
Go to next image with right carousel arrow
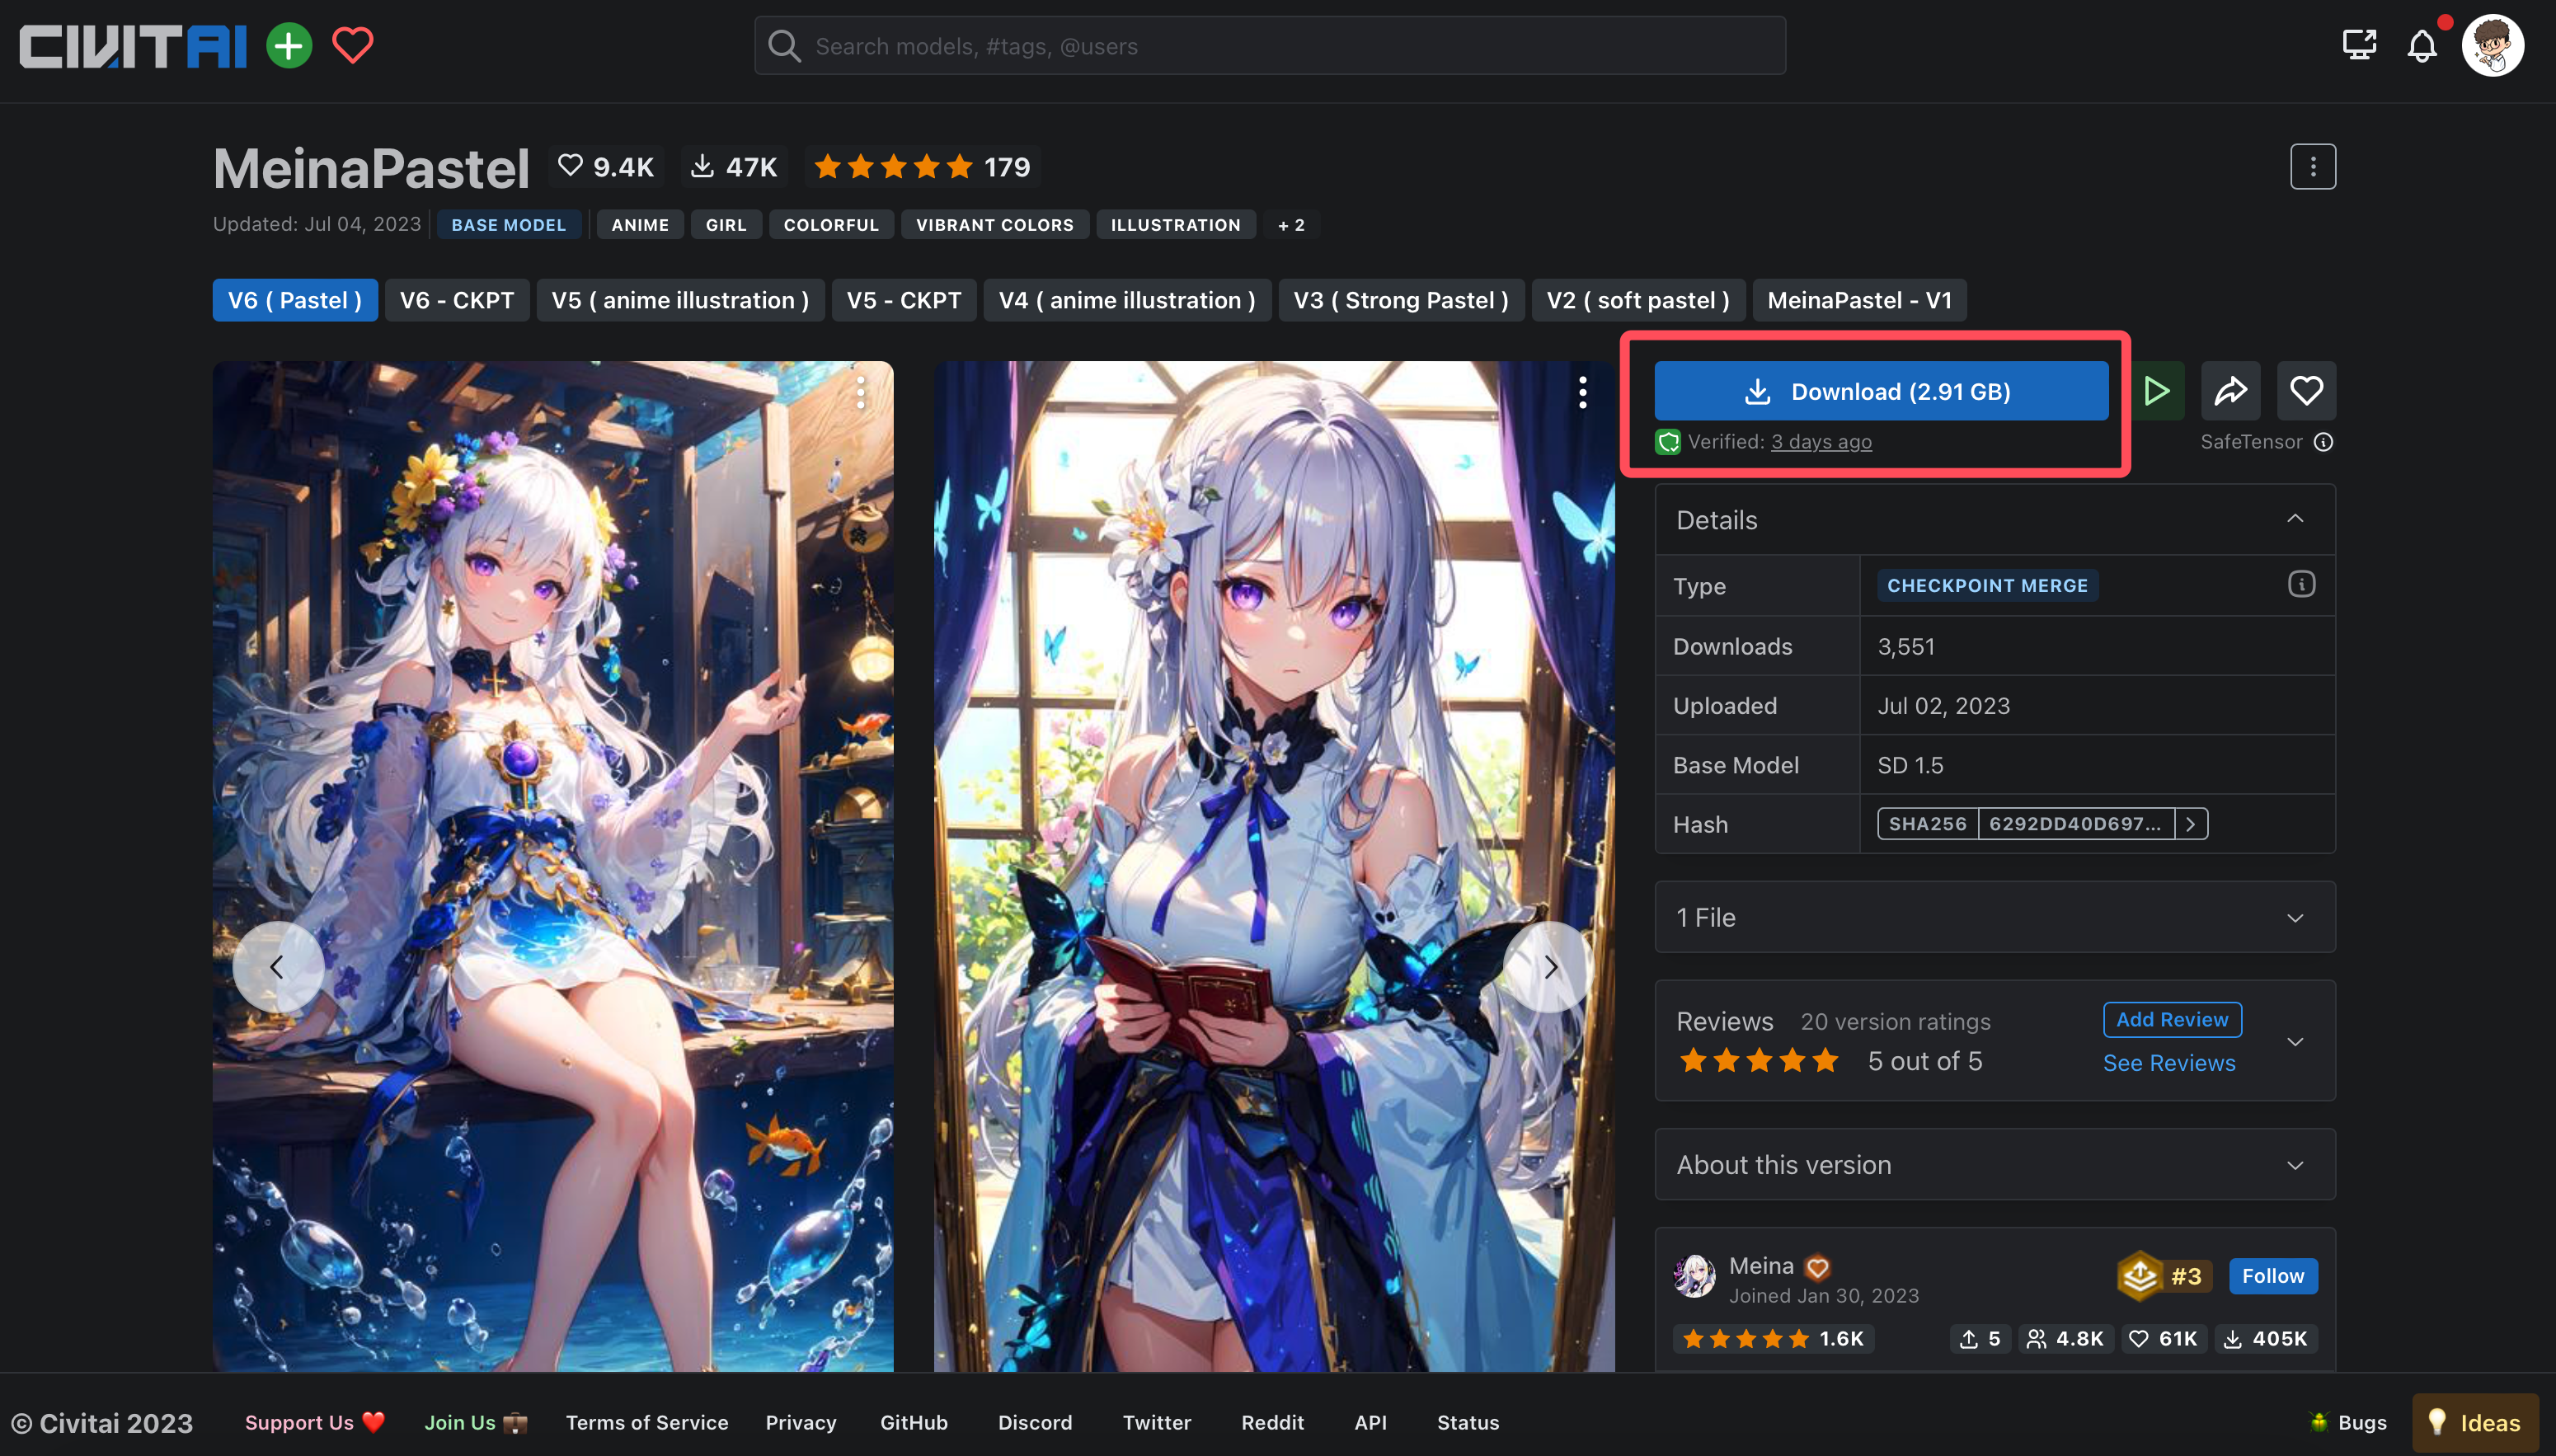(x=1549, y=967)
